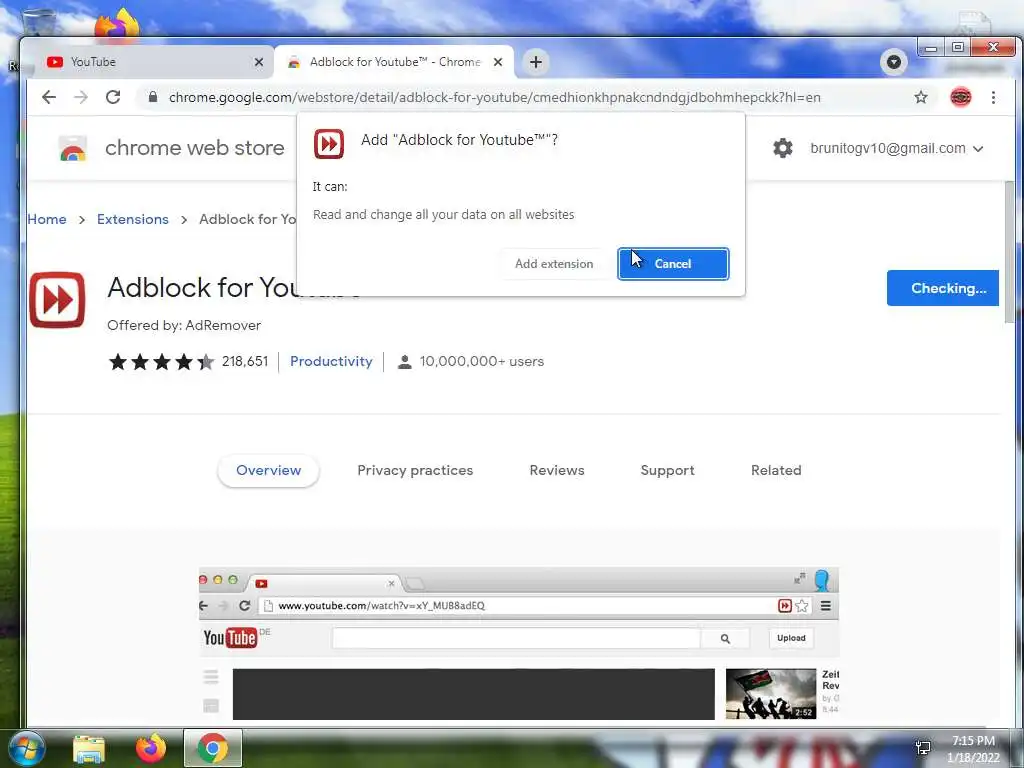Open the 218,651 ratings count
Image resolution: width=1024 pixels, height=768 pixels.
point(245,361)
